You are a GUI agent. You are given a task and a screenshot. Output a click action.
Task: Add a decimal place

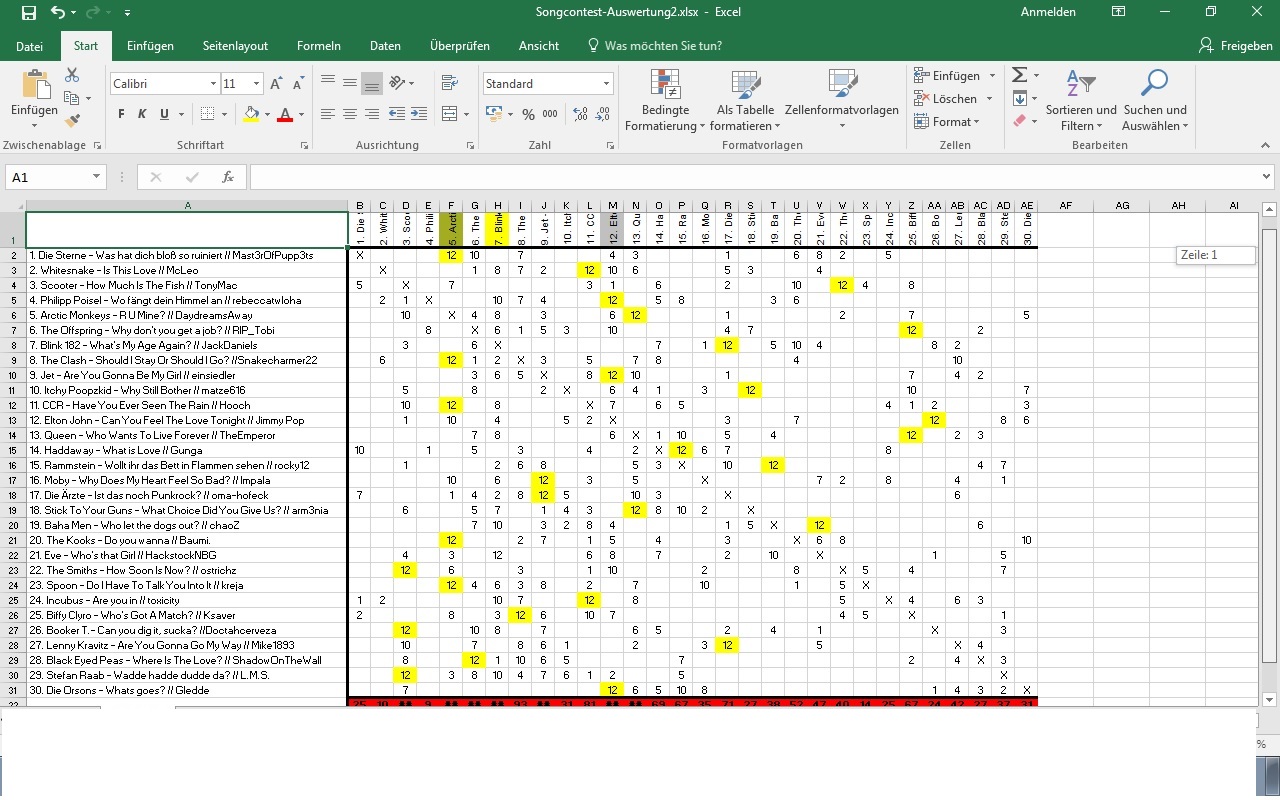(x=581, y=114)
